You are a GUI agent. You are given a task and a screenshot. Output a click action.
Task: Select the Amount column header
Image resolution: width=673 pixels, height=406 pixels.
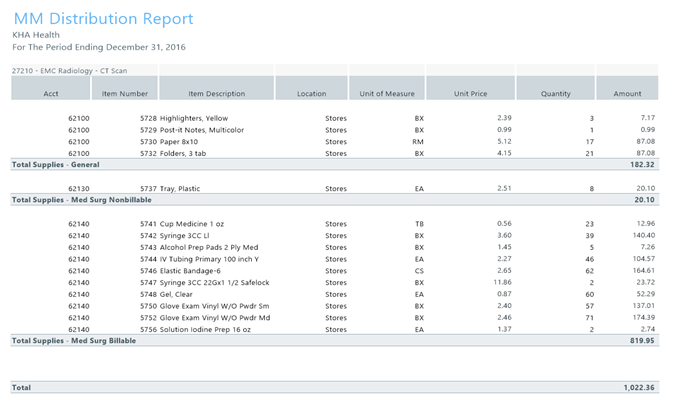pyautogui.click(x=627, y=94)
